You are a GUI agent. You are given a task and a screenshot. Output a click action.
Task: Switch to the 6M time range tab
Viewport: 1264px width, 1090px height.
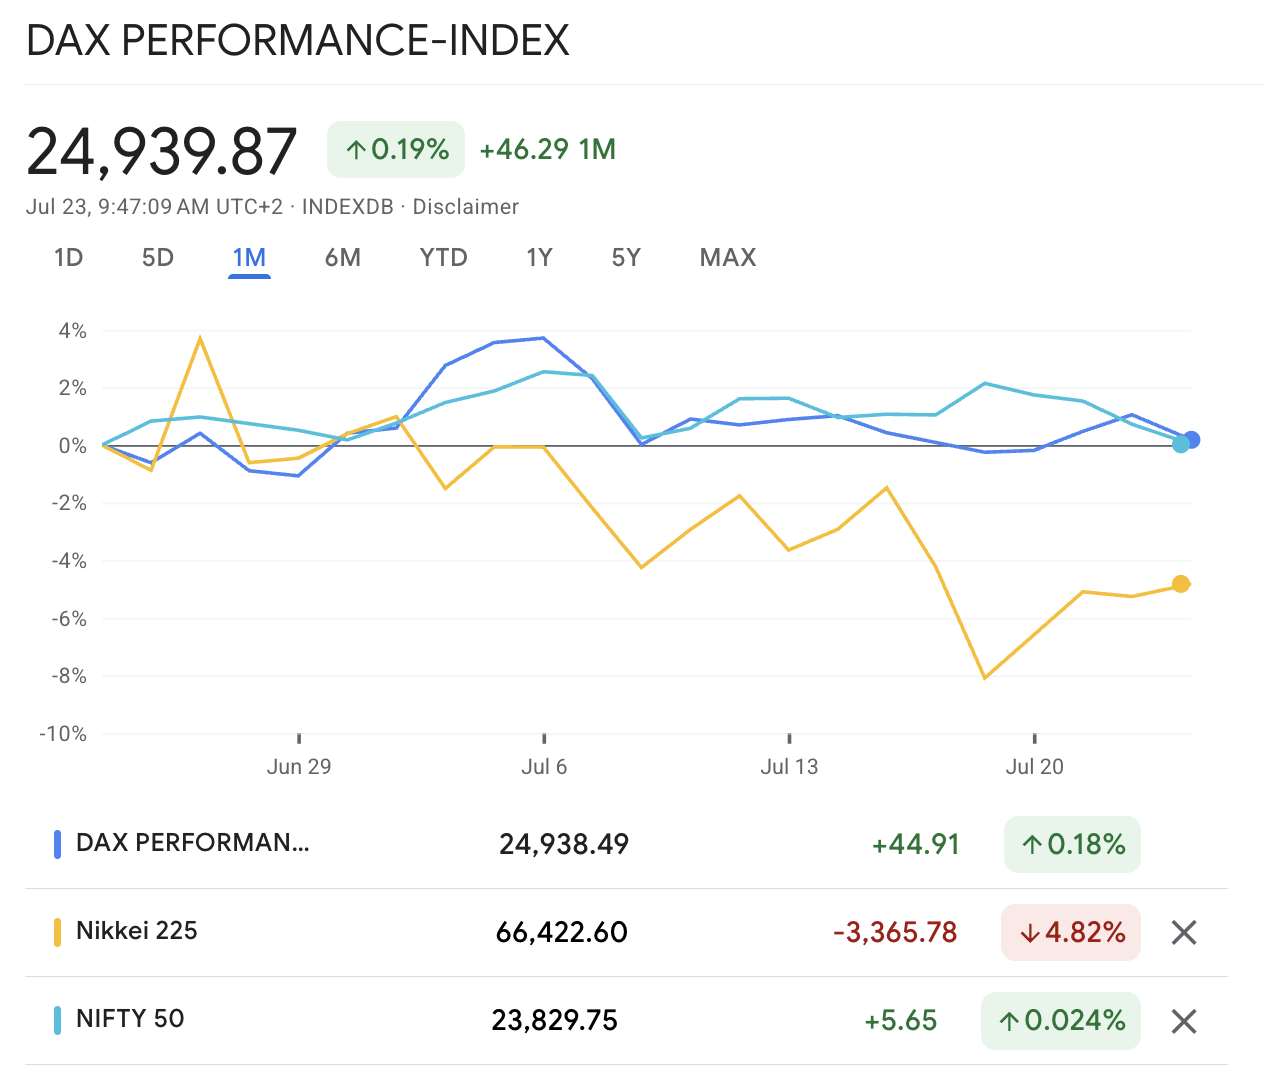(x=343, y=258)
